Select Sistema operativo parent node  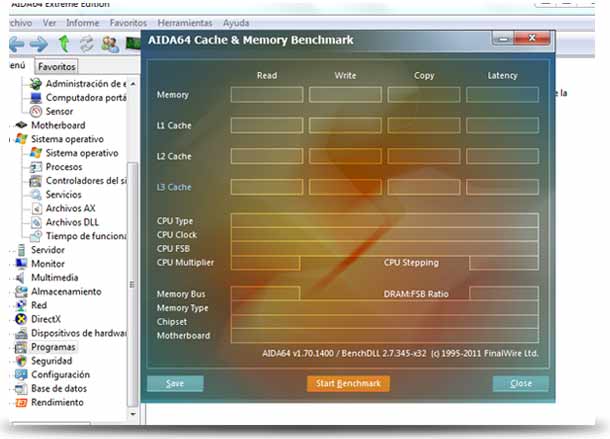pyautogui.click(x=67, y=139)
